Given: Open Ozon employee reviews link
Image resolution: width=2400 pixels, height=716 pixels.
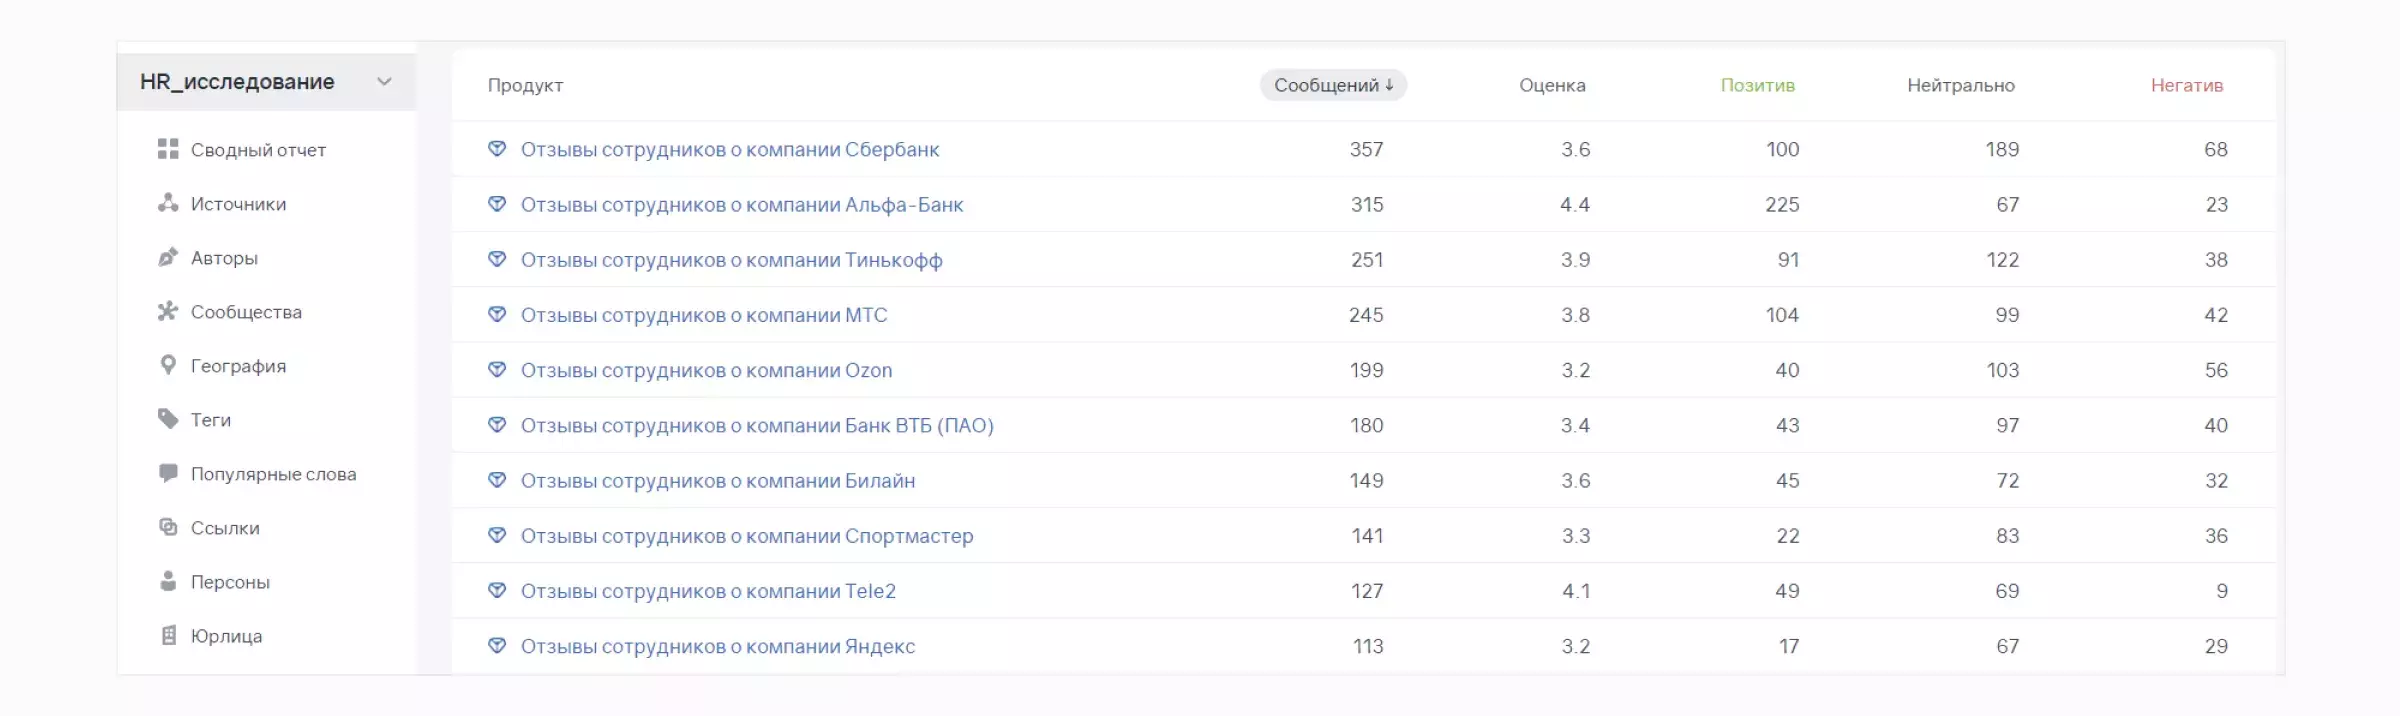Looking at the screenshot, I should click(x=706, y=370).
